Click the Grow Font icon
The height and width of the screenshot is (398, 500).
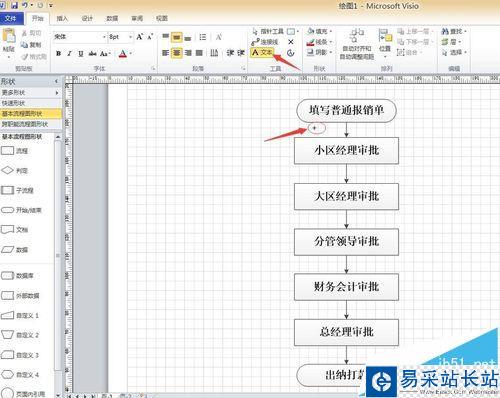(x=140, y=37)
